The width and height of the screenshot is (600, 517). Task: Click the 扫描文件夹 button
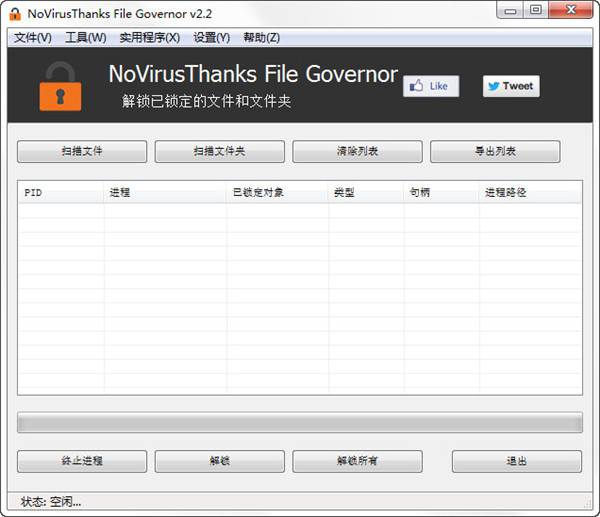pos(220,152)
